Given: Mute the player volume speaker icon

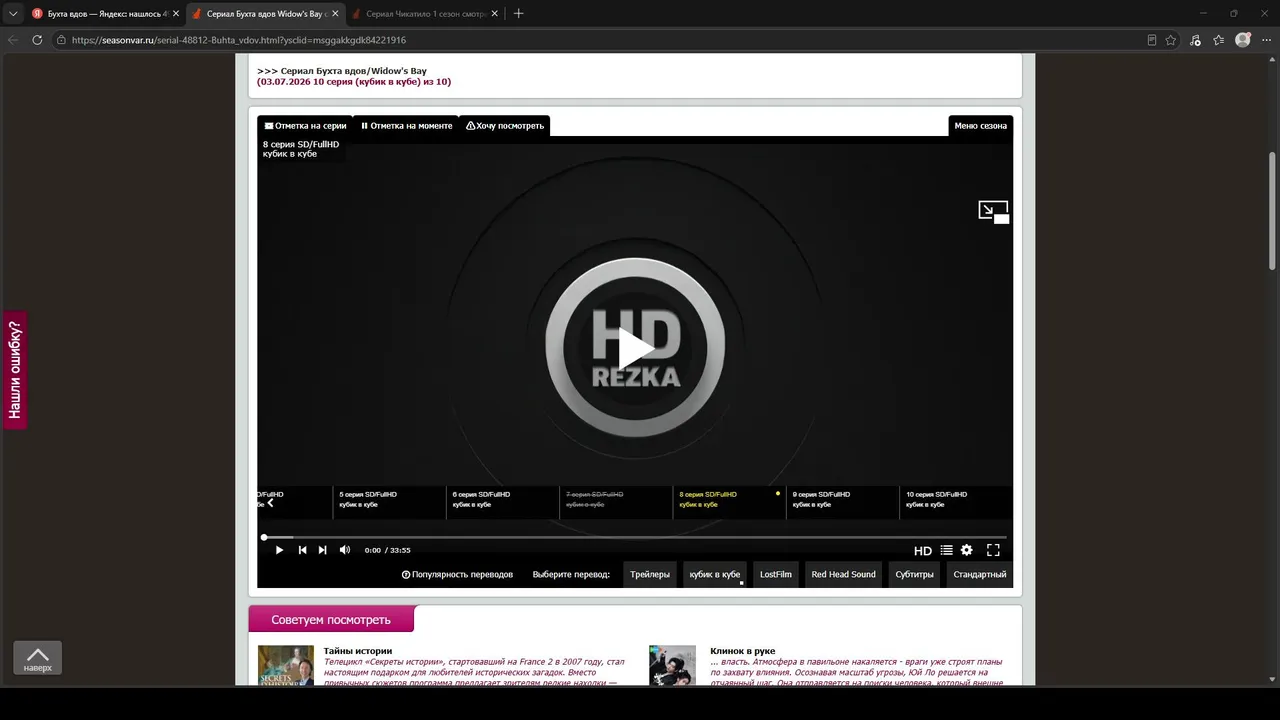Looking at the screenshot, I should 345,550.
